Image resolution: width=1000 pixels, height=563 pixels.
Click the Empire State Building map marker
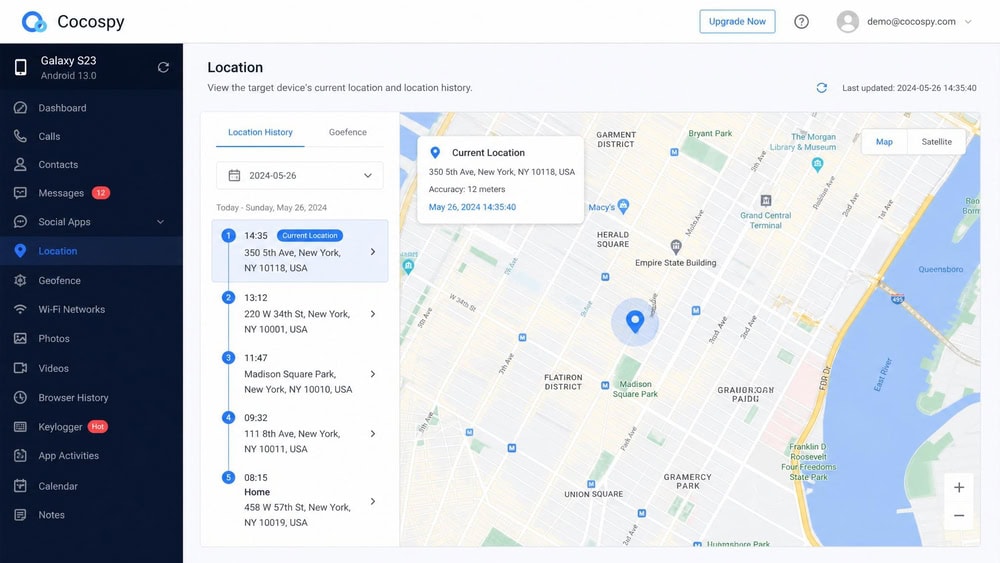click(676, 246)
